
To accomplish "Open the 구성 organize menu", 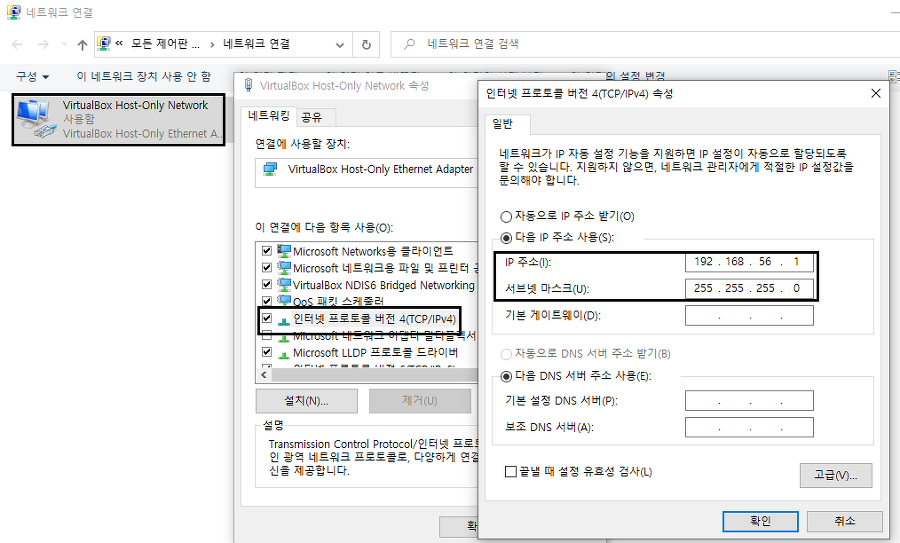I will [x=32, y=76].
